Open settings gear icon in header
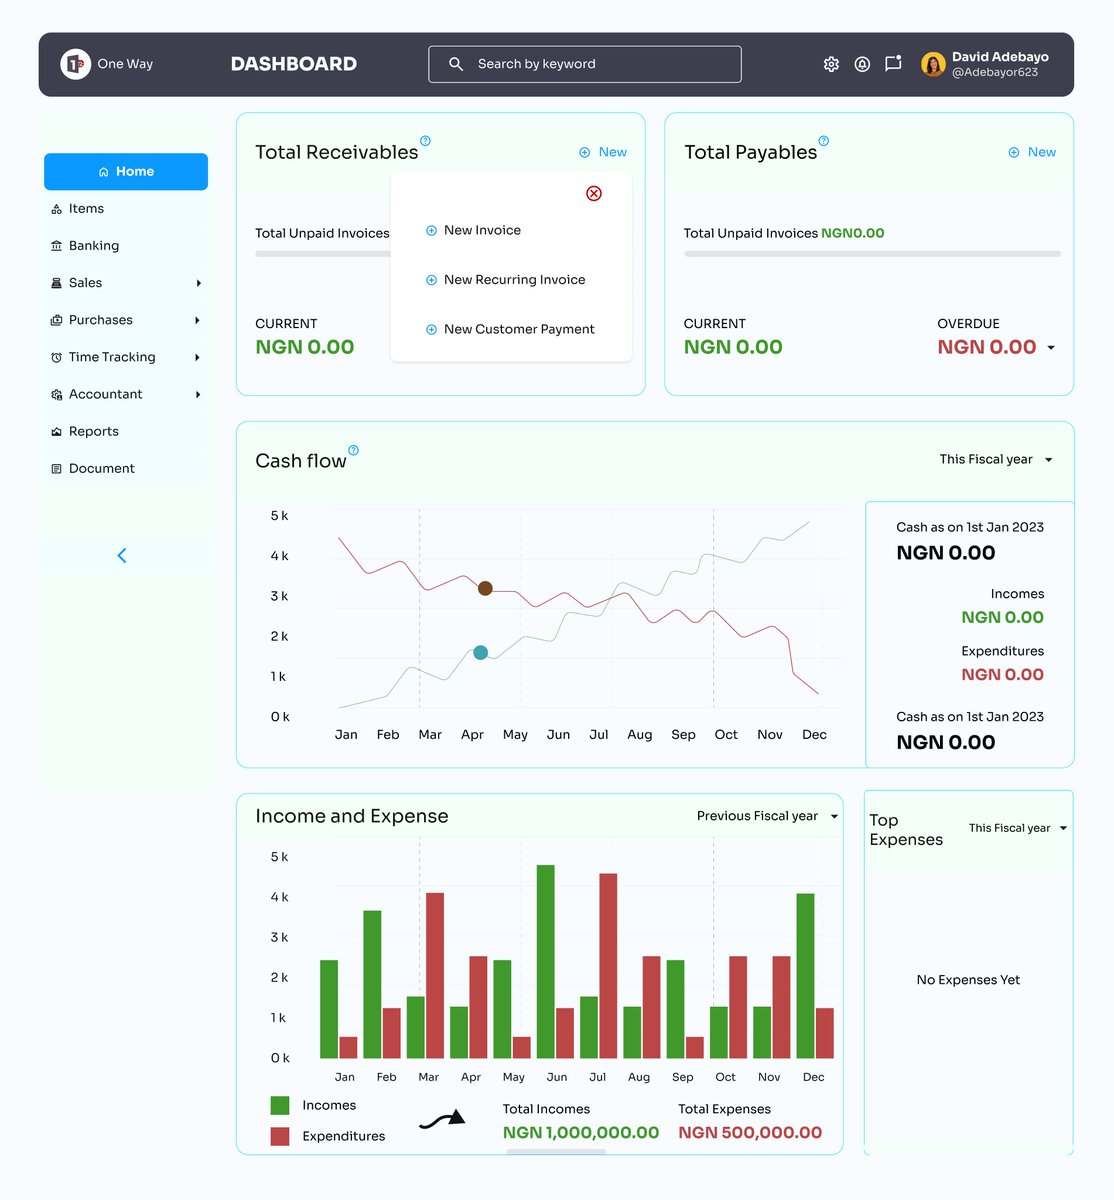1114x1200 pixels. (x=831, y=64)
